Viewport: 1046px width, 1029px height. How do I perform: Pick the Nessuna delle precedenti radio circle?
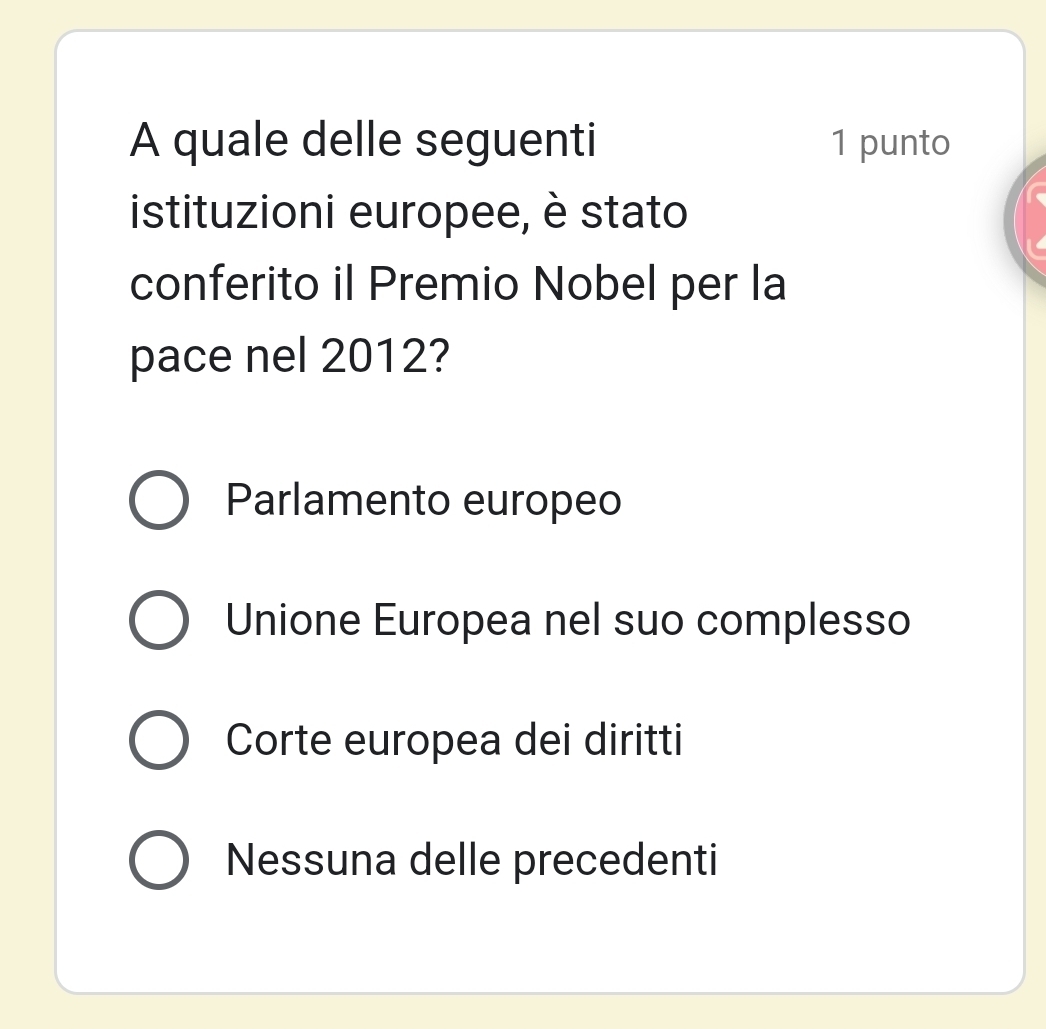(158, 860)
